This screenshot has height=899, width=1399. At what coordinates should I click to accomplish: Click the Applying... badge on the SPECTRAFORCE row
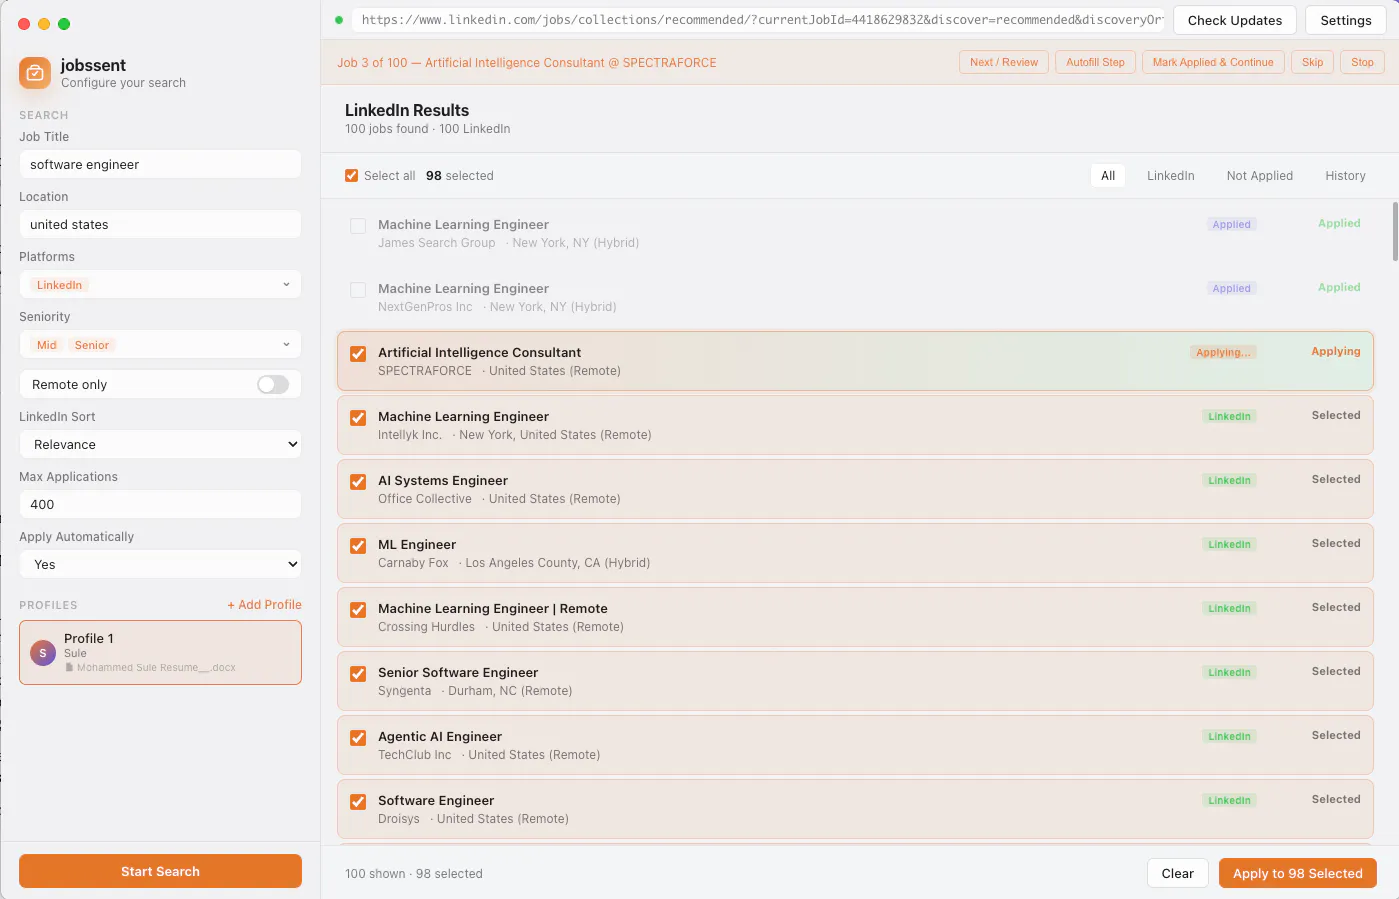[x=1223, y=352]
